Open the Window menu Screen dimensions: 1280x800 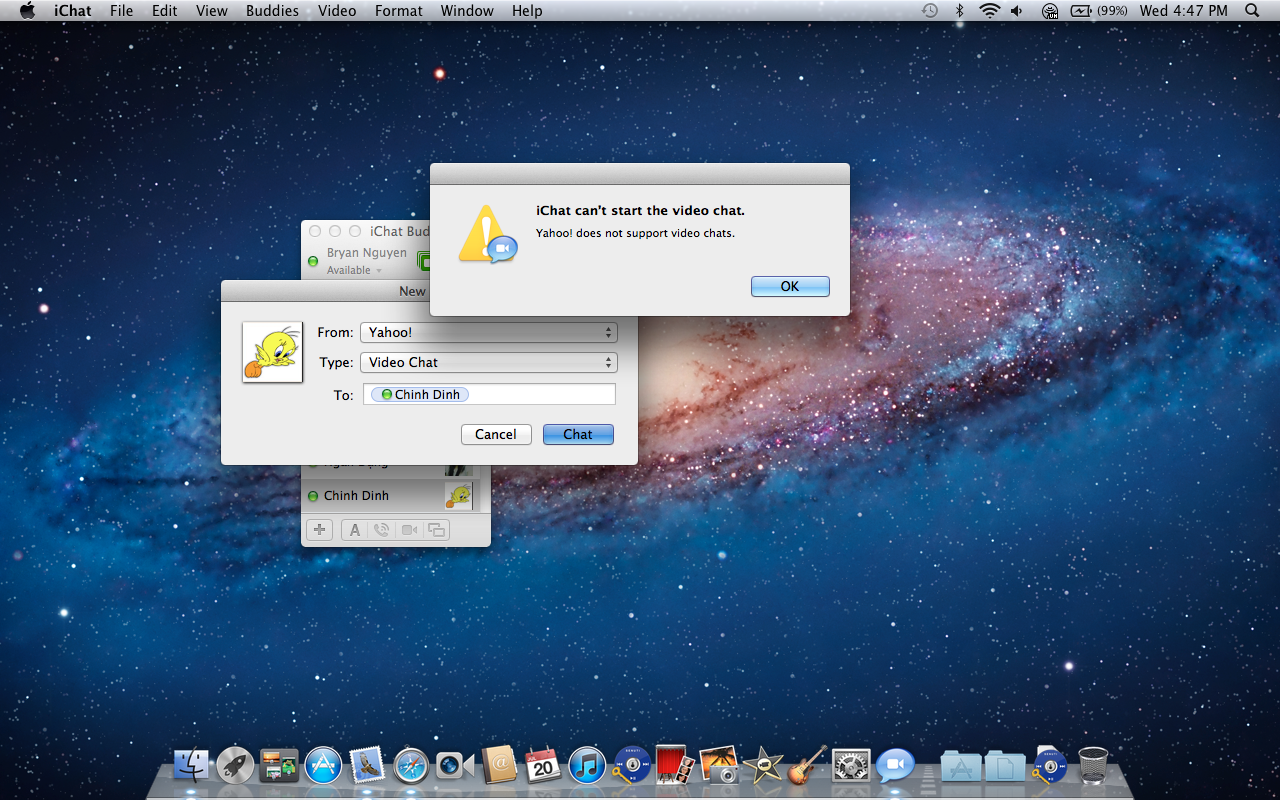coord(467,11)
